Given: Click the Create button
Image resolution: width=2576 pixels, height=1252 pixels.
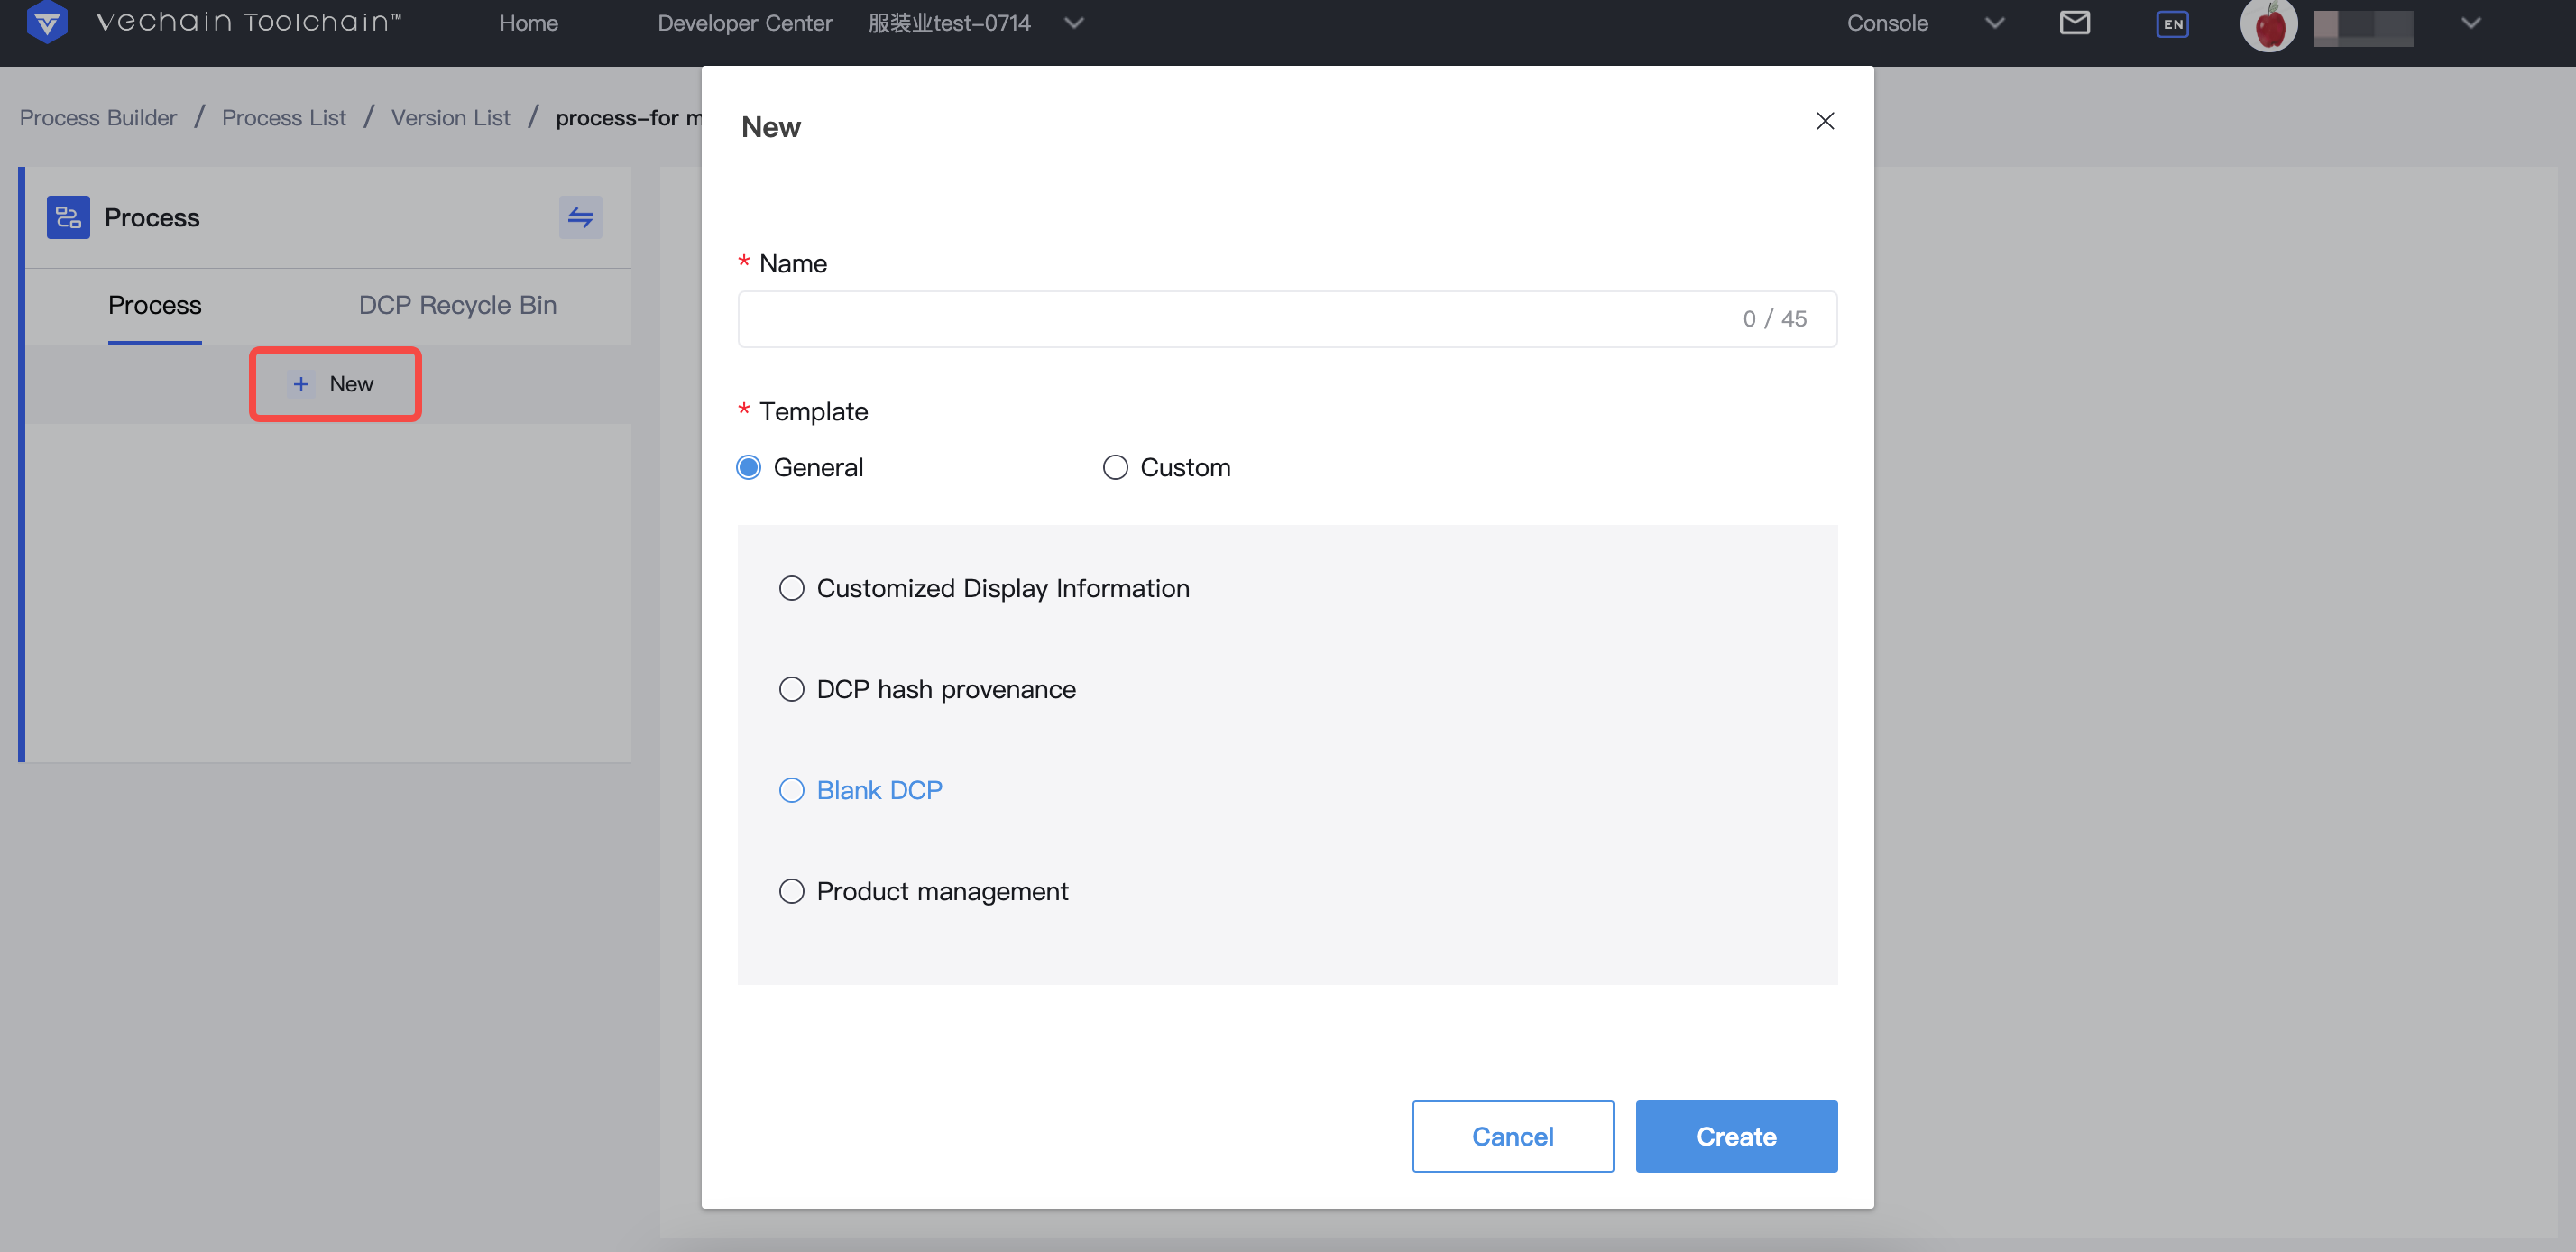Looking at the screenshot, I should pyautogui.click(x=1736, y=1136).
